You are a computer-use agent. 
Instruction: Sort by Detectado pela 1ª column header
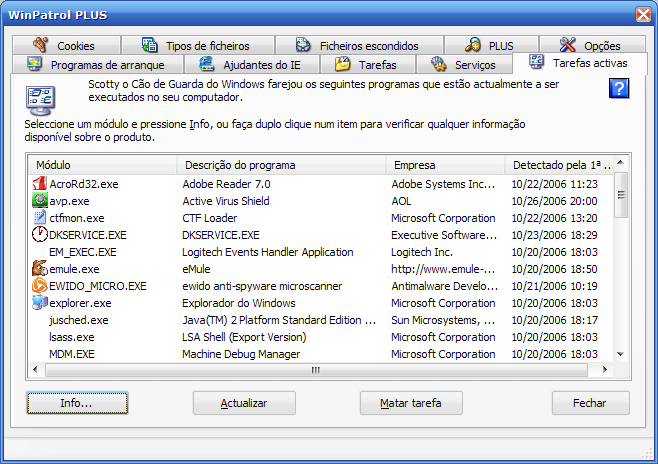pos(560,165)
